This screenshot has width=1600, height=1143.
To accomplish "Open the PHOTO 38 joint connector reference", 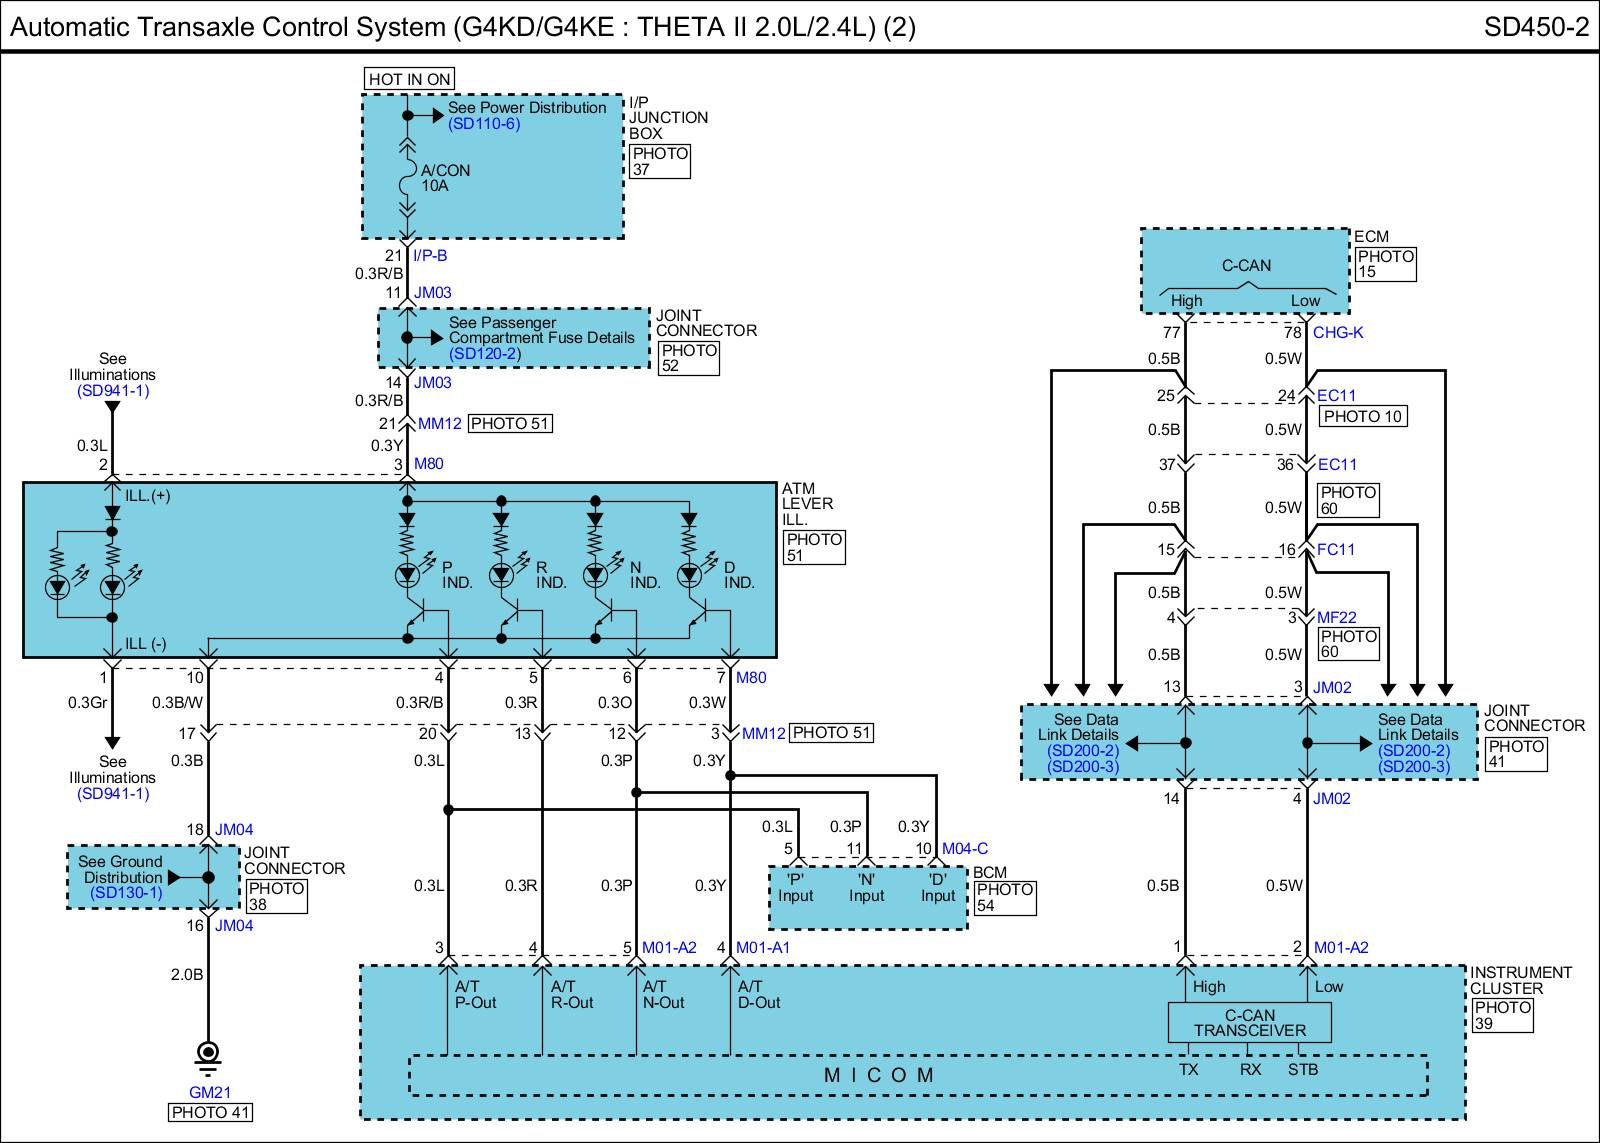I will (276, 896).
